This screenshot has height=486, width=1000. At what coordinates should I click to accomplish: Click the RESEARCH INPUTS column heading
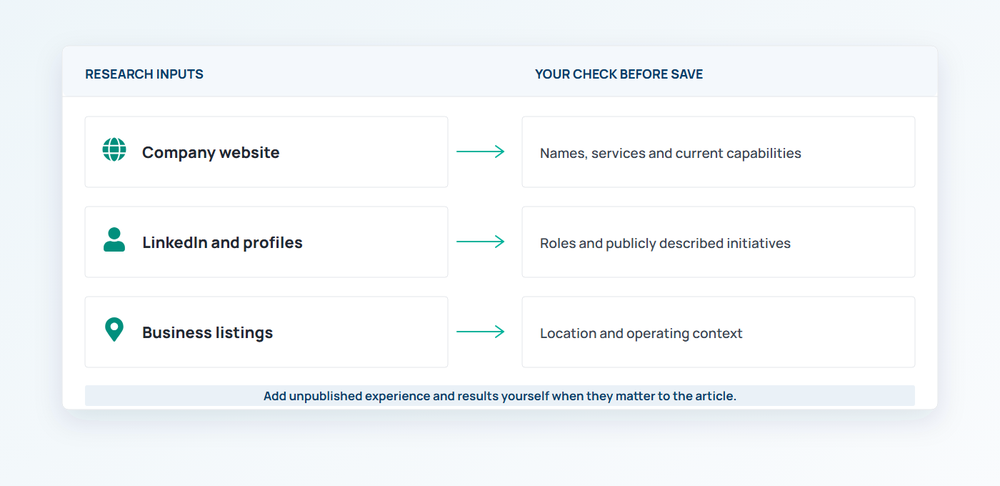[144, 74]
